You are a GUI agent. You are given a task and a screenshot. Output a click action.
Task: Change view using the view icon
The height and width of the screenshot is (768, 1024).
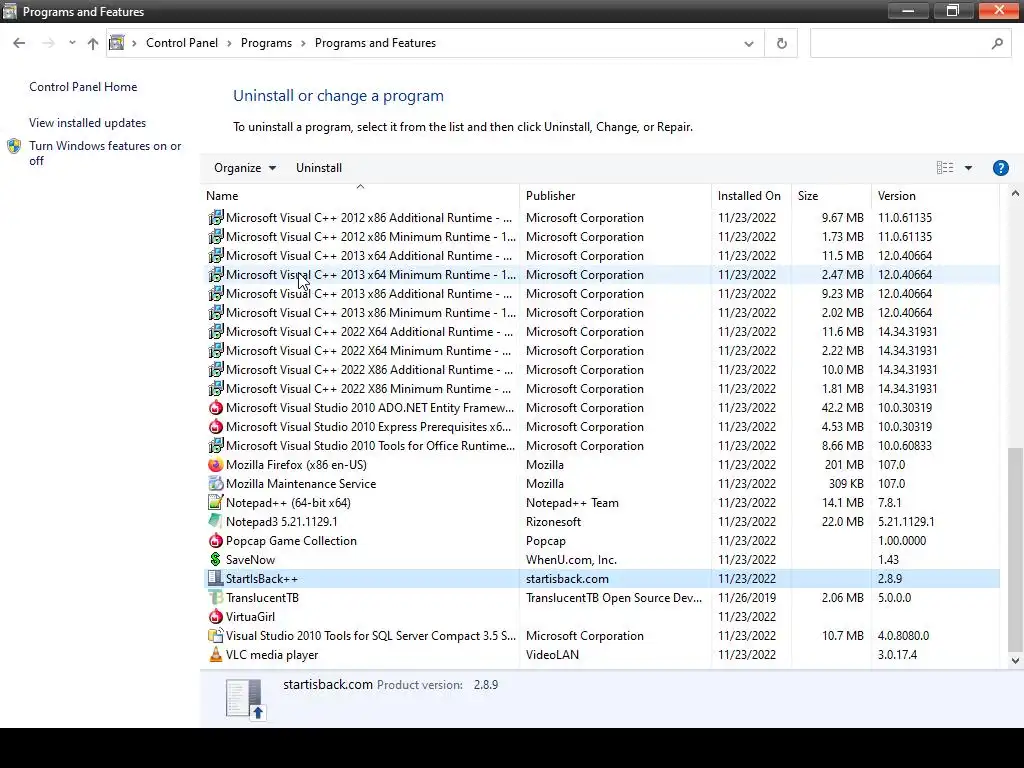point(945,168)
